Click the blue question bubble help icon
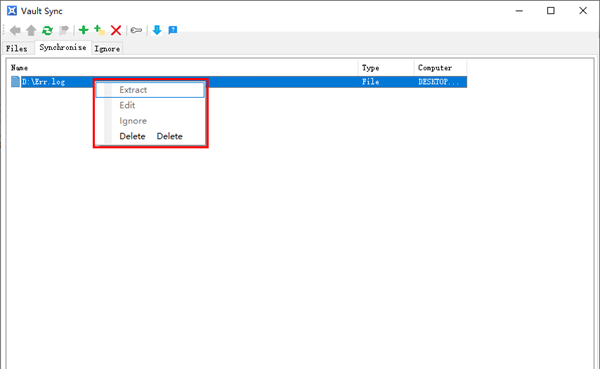Viewport: 600px width, 369px height. tap(173, 30)
